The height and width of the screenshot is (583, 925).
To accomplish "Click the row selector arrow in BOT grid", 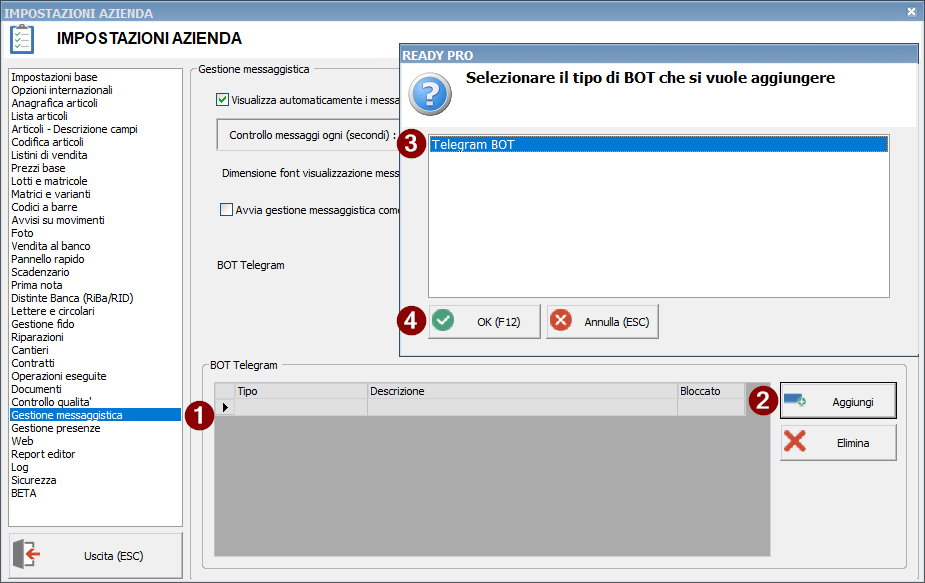I will [x=224, y=407].
